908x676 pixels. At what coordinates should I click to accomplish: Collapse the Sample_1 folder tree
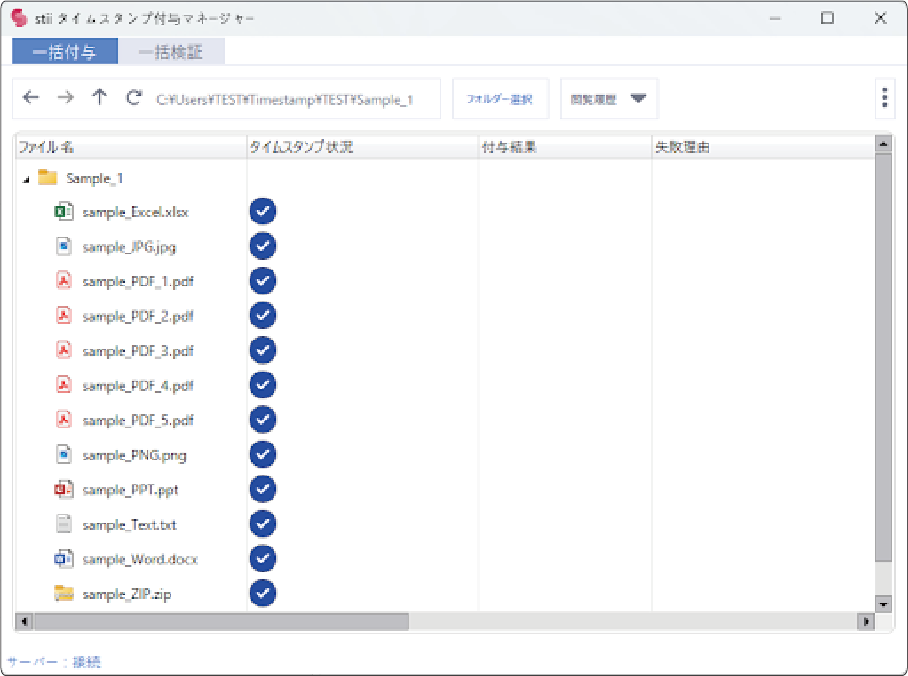25,179
